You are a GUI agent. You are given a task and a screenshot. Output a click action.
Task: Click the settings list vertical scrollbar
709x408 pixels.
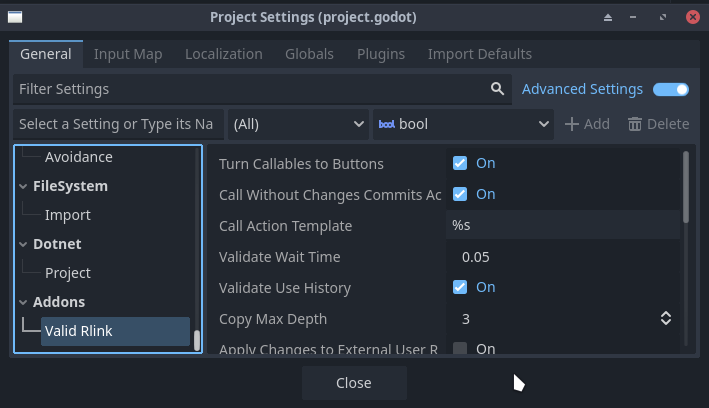[686, 187]
